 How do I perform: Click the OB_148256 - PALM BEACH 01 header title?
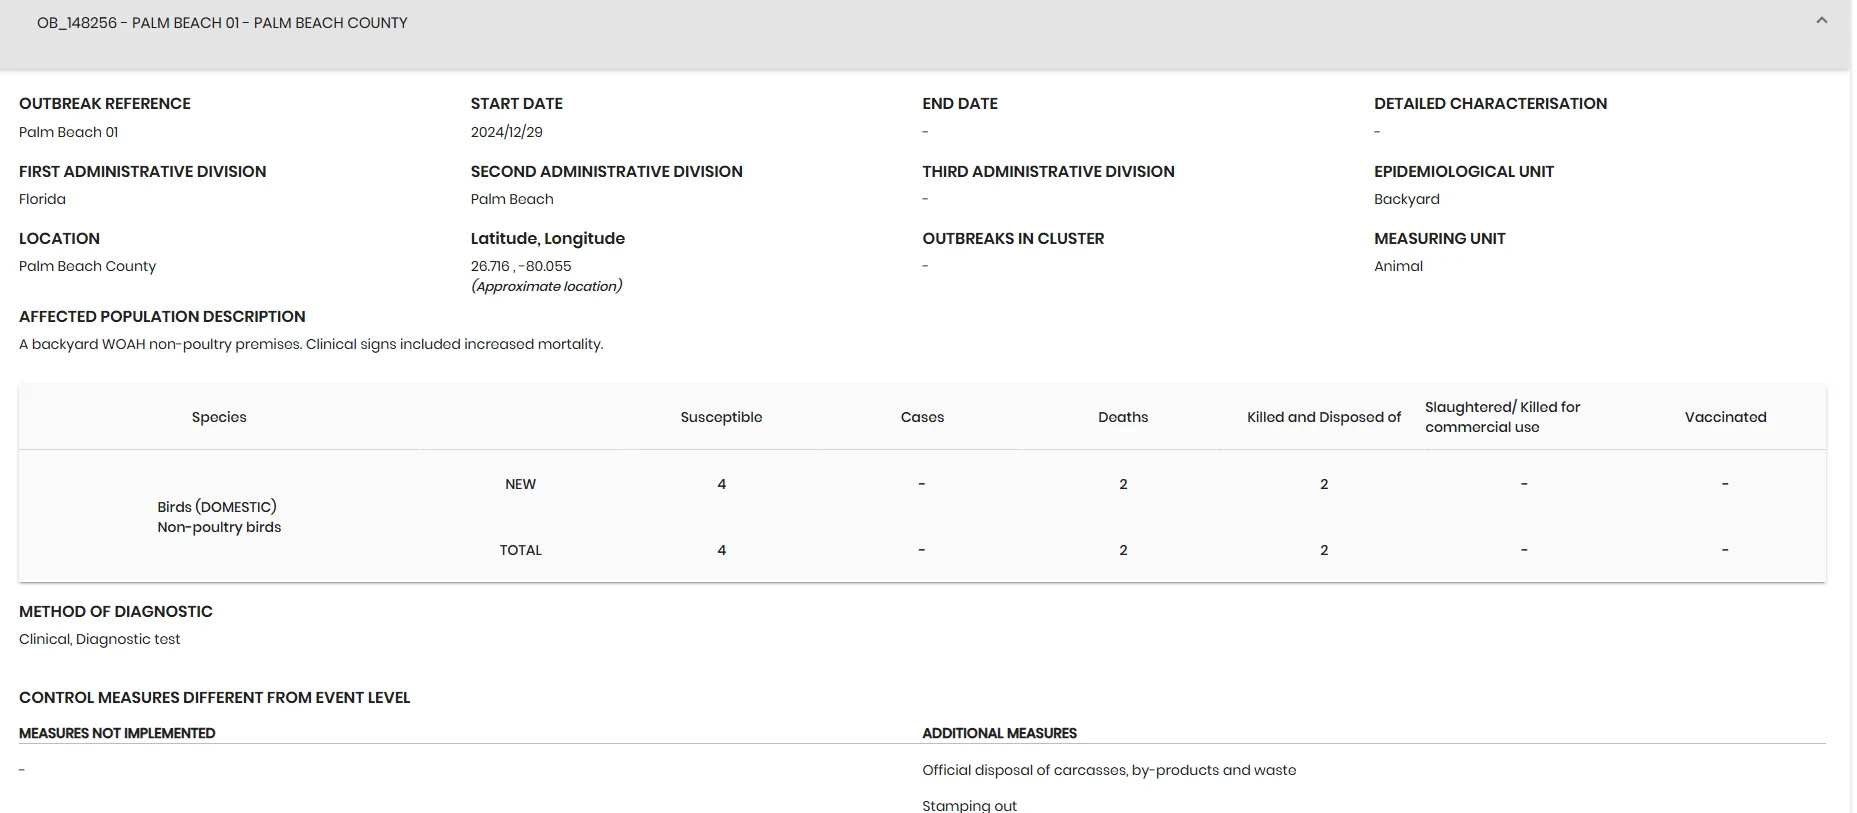pyautogui.click(x=222, y=23)
